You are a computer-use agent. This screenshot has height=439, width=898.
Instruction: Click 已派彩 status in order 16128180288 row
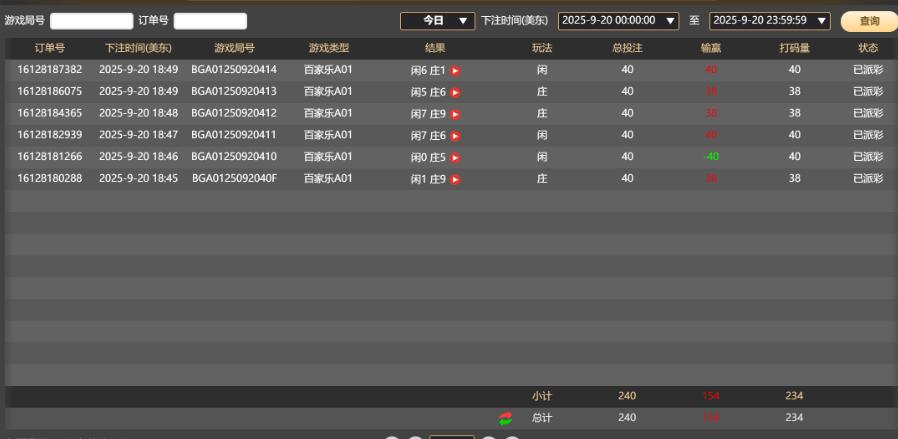(x=868, y=179)
